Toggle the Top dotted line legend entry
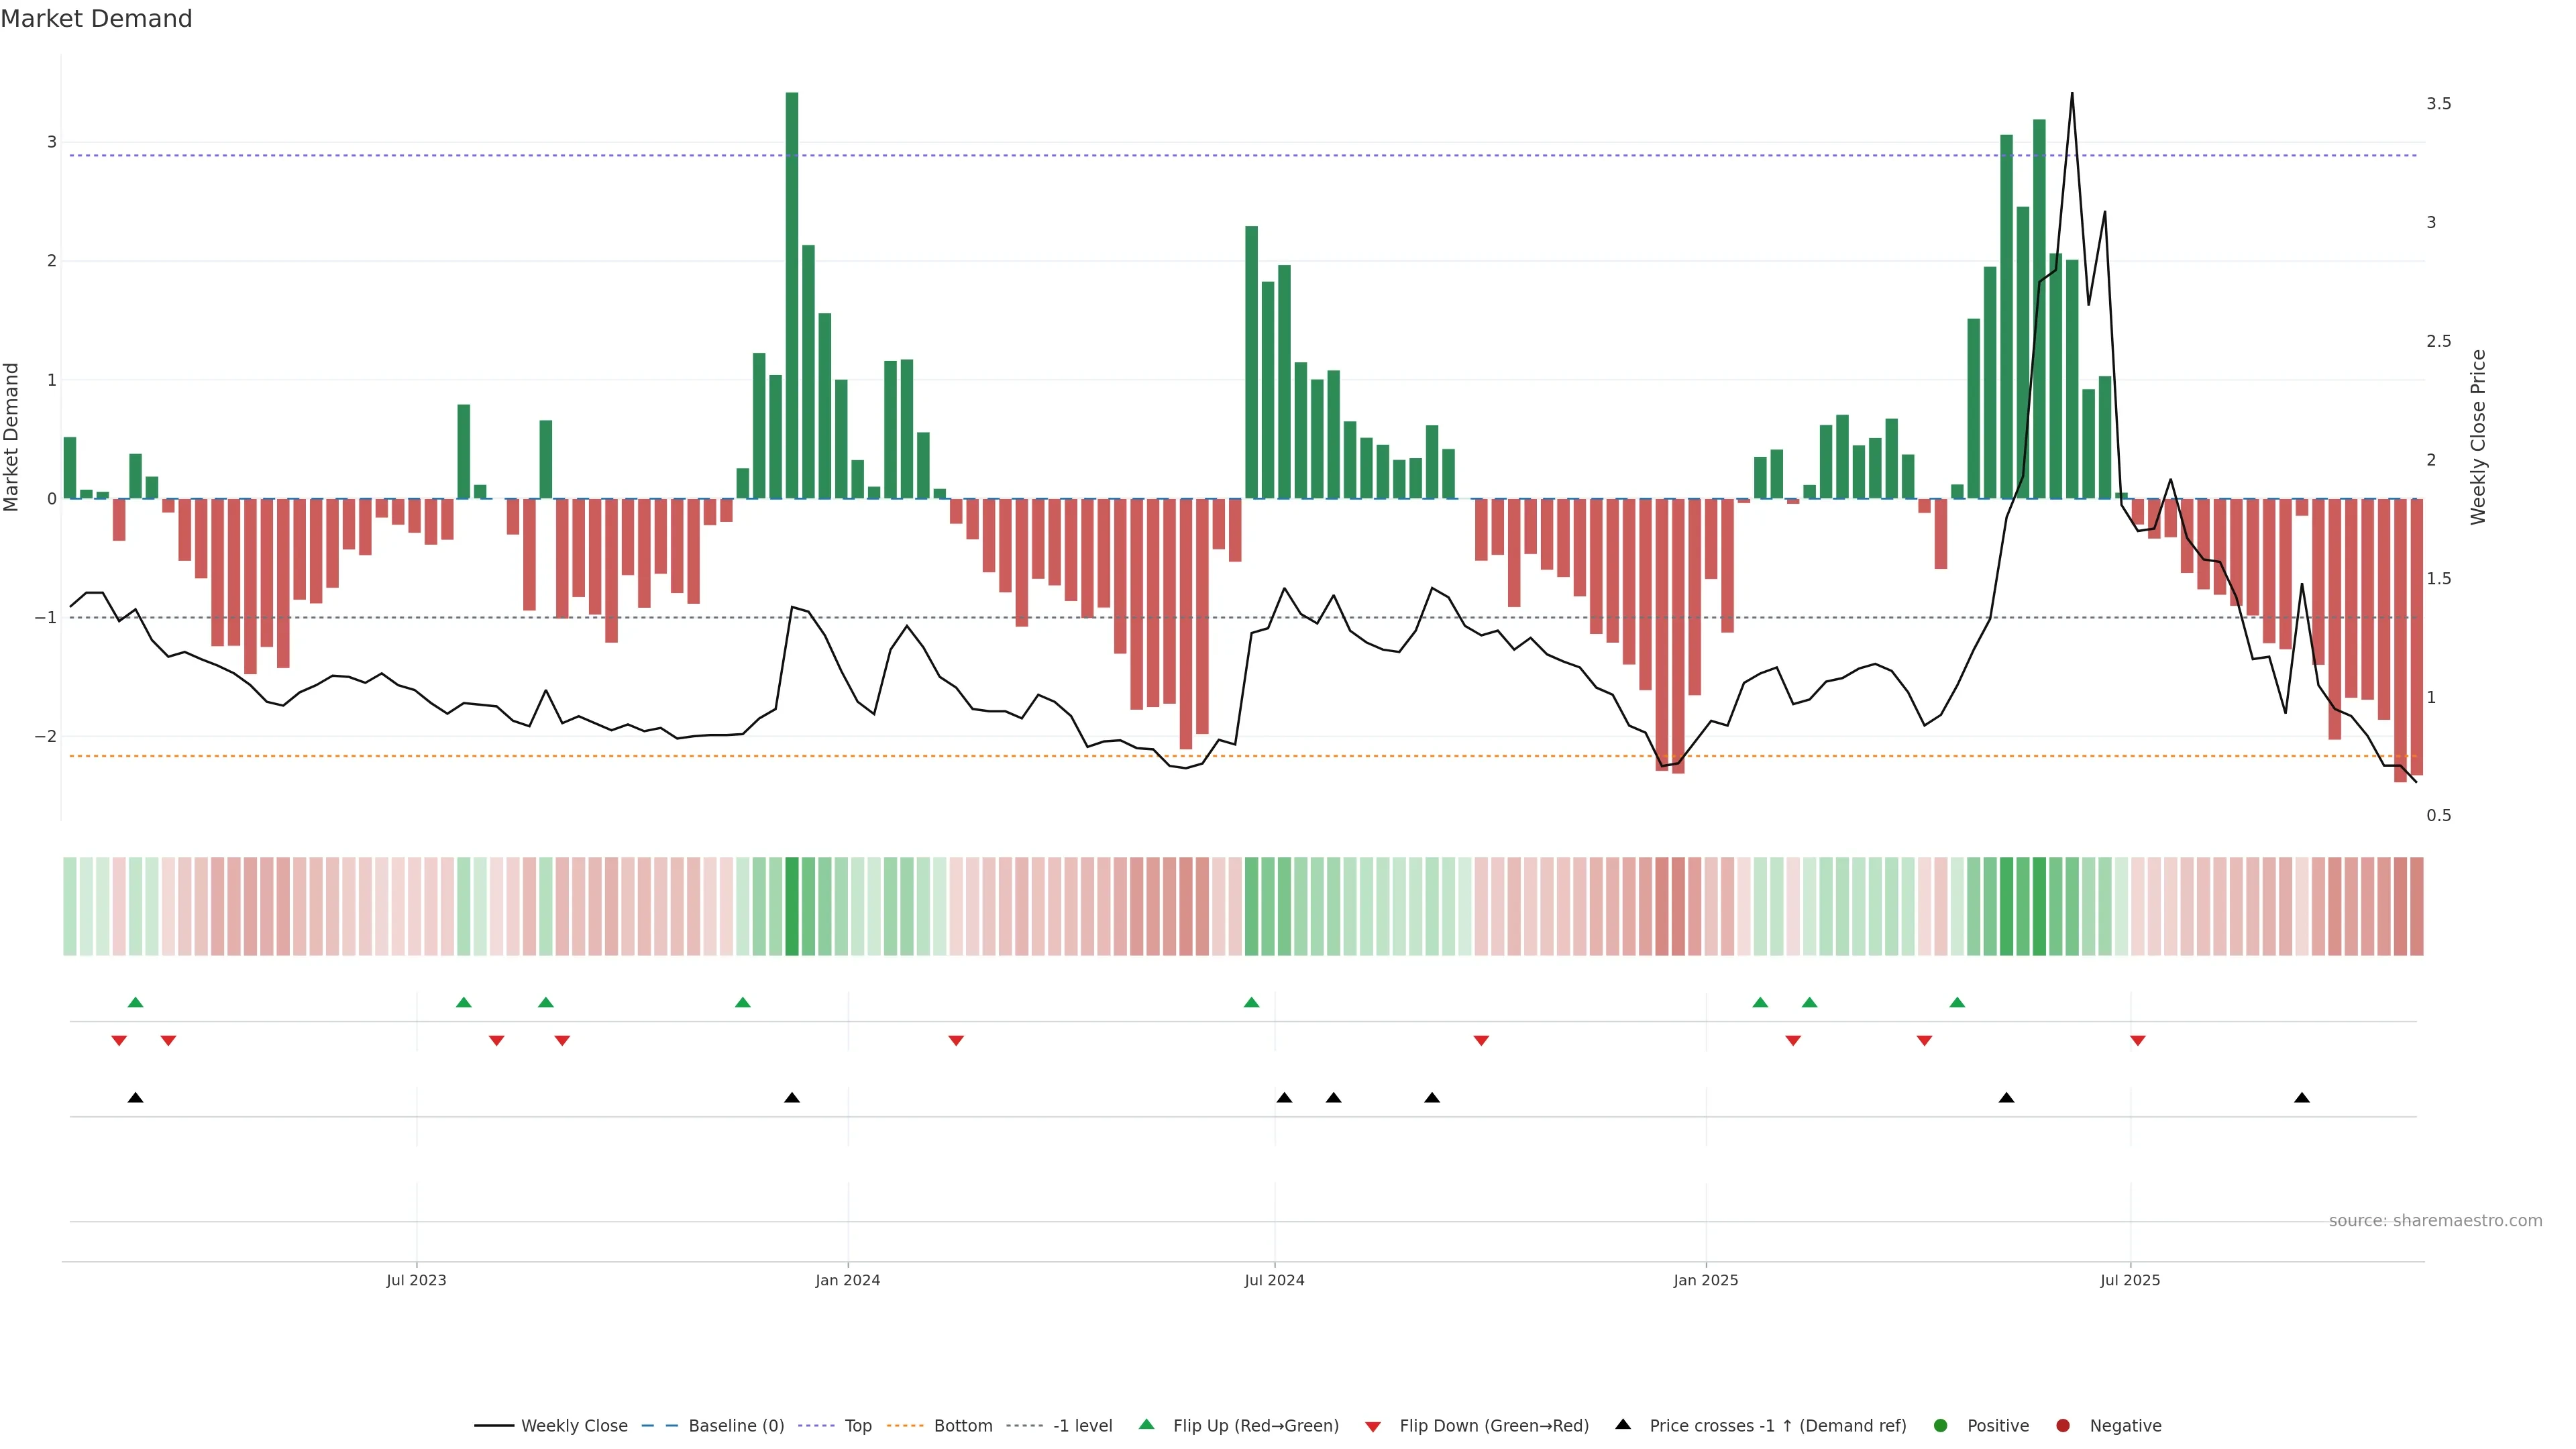Viewport: 2576px width, 1449px height. pyautogui.click(x=857, y=1425)
